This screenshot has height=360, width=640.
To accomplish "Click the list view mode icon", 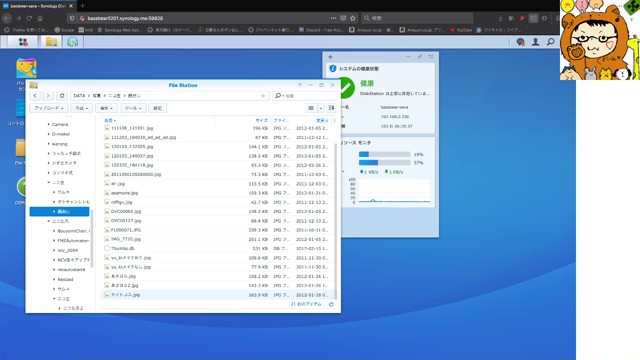I will point(311,108).
